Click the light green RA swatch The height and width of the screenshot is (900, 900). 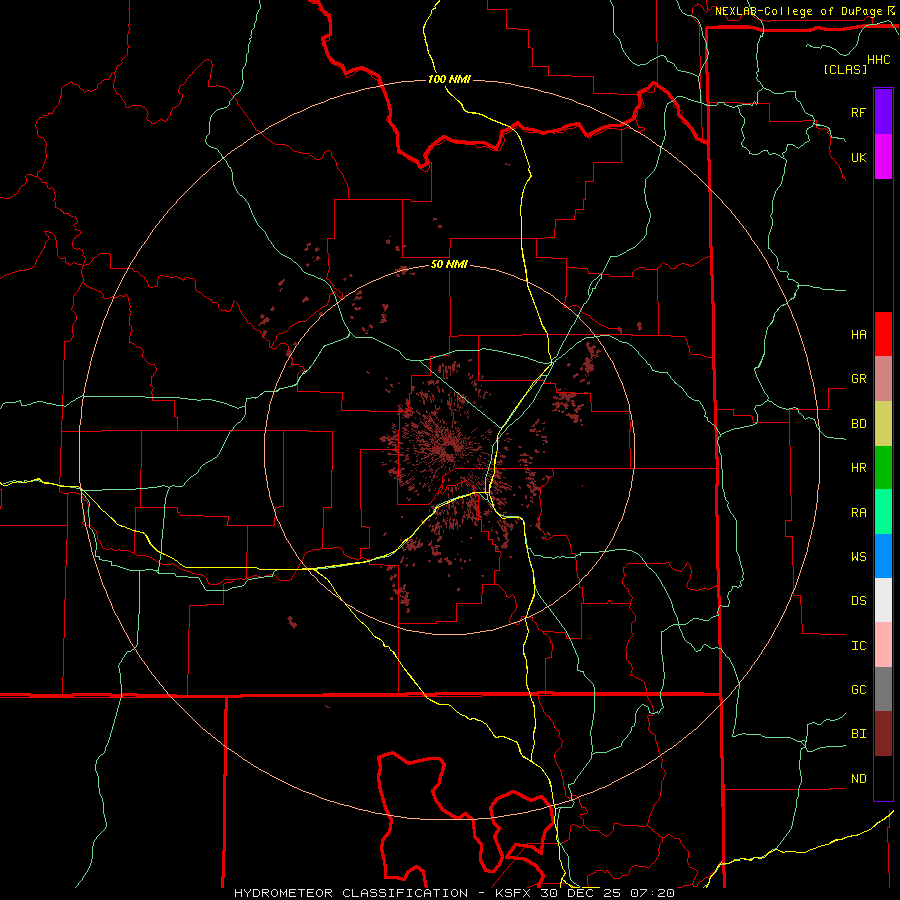point(883,512)
